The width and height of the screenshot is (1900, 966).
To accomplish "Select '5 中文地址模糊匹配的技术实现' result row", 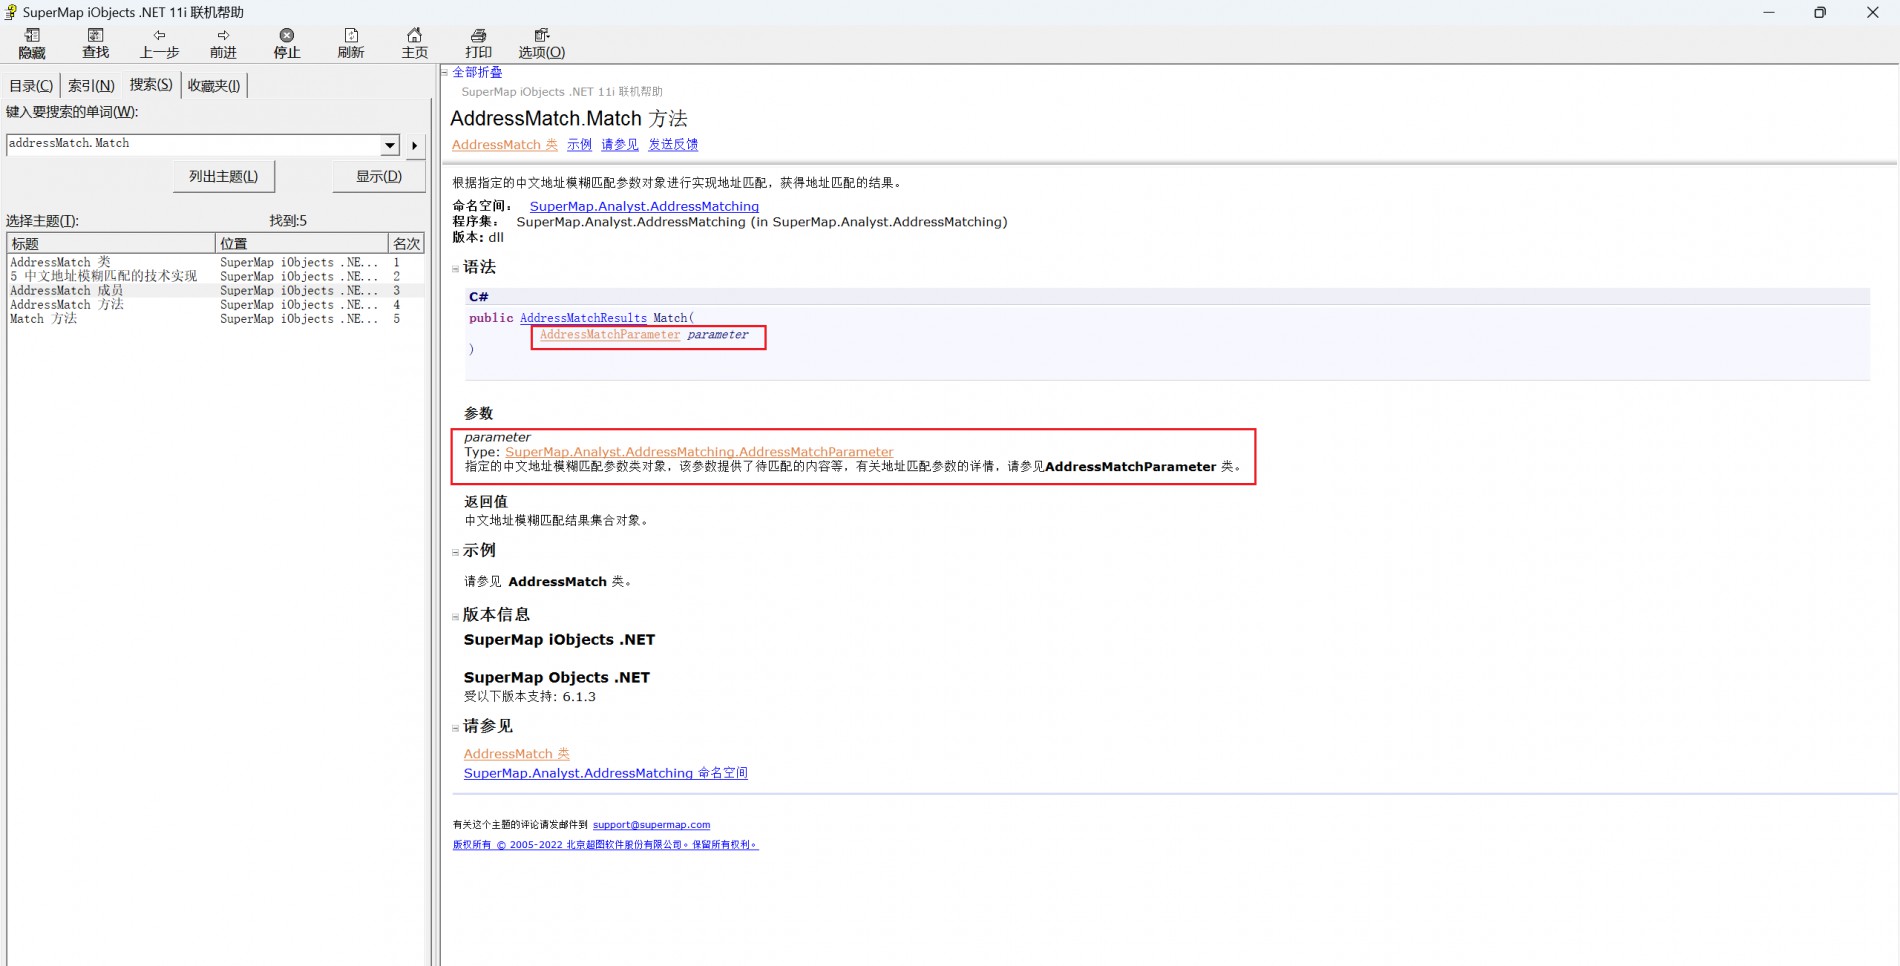I will (x=216, y=276).
